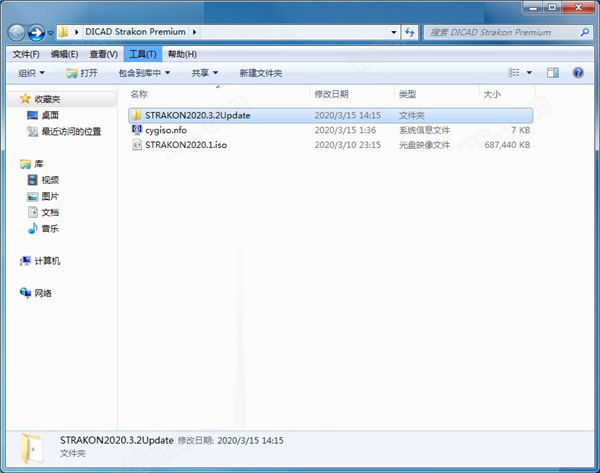Click the large folder thumbnail in details pane
This screenshot has height=473, width=600.
click(31, 449)
